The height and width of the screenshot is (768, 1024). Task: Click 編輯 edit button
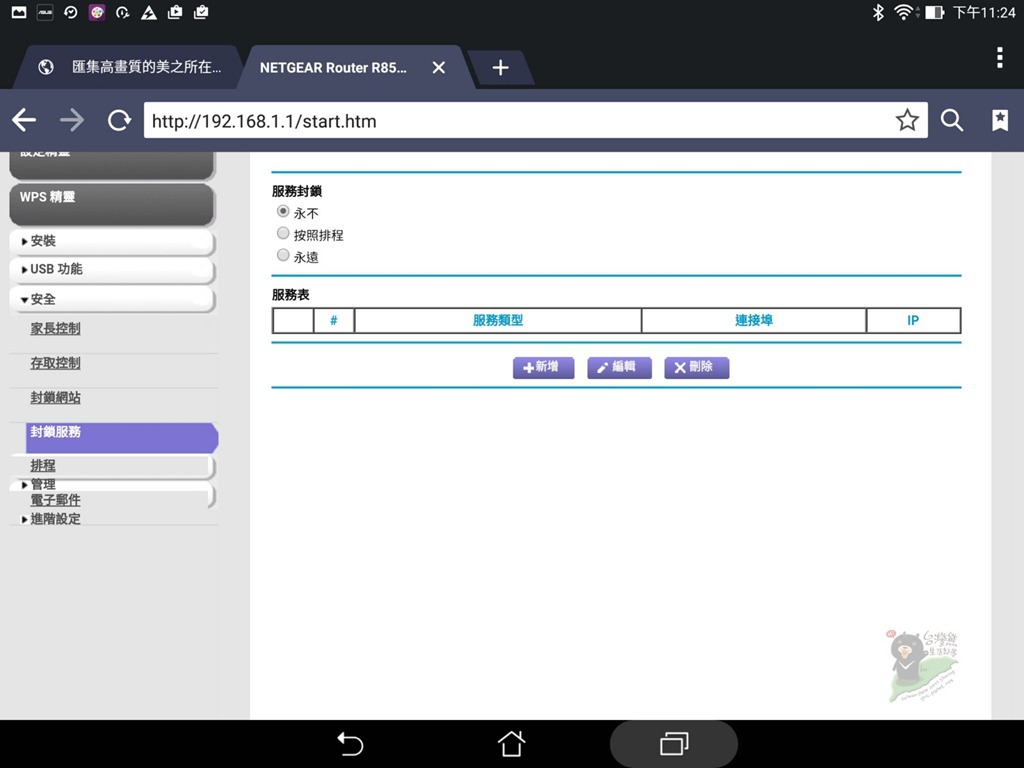coord(619,368)
